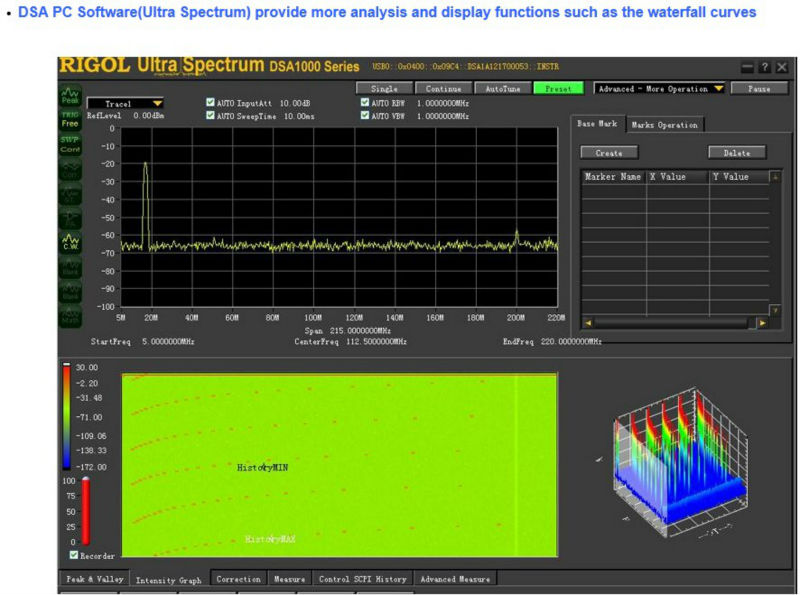Click the Delete marker button
Viewport: 800px width, 595px height.
click(737, 153)
